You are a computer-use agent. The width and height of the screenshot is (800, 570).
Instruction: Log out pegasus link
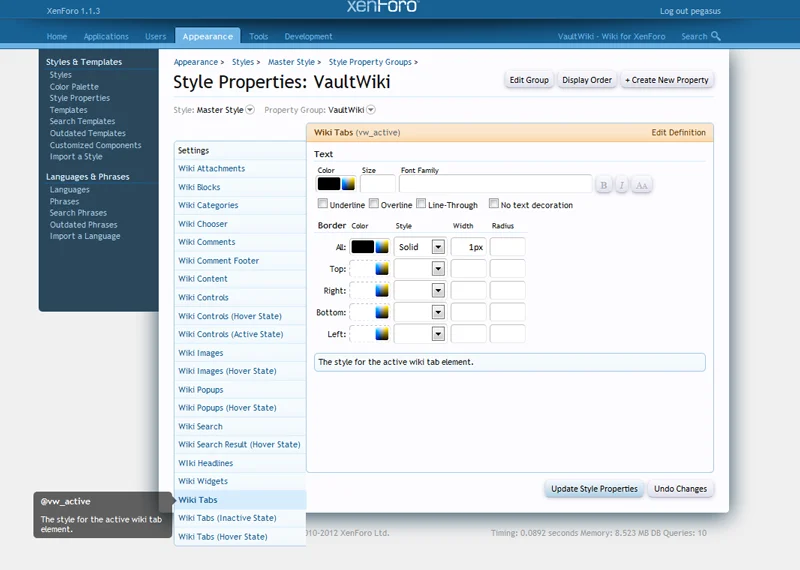[x=690, y=11]
